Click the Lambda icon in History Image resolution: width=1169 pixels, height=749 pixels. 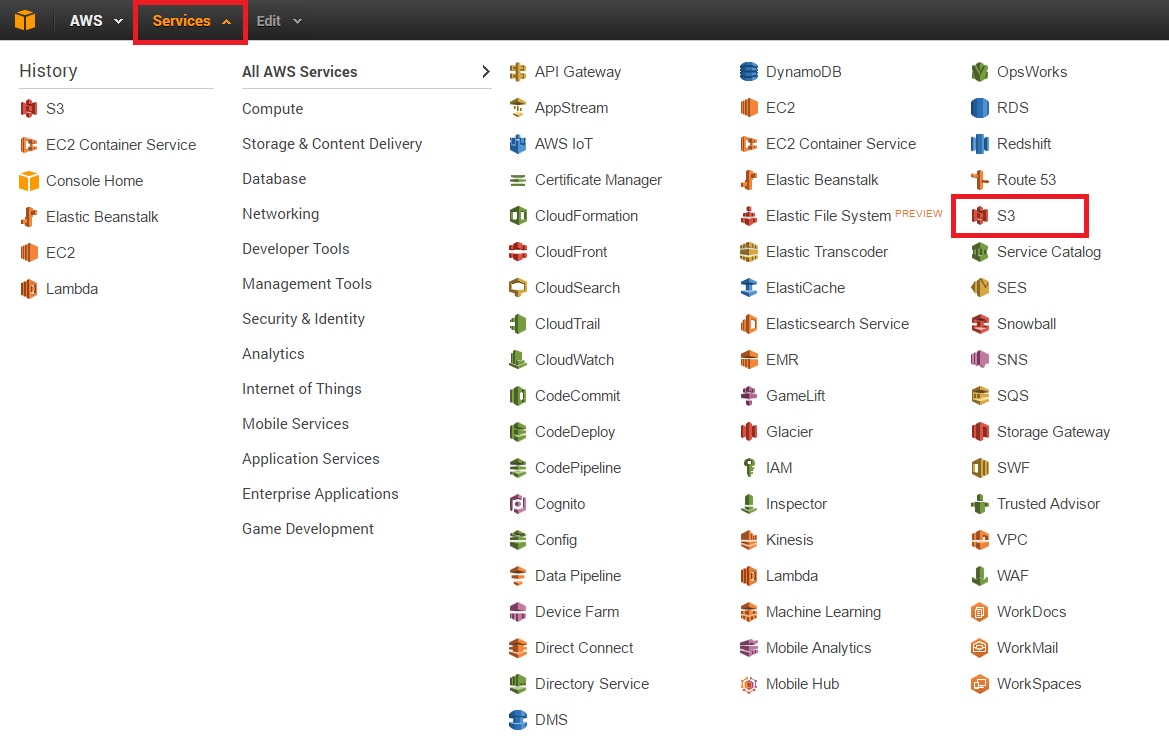28,289
